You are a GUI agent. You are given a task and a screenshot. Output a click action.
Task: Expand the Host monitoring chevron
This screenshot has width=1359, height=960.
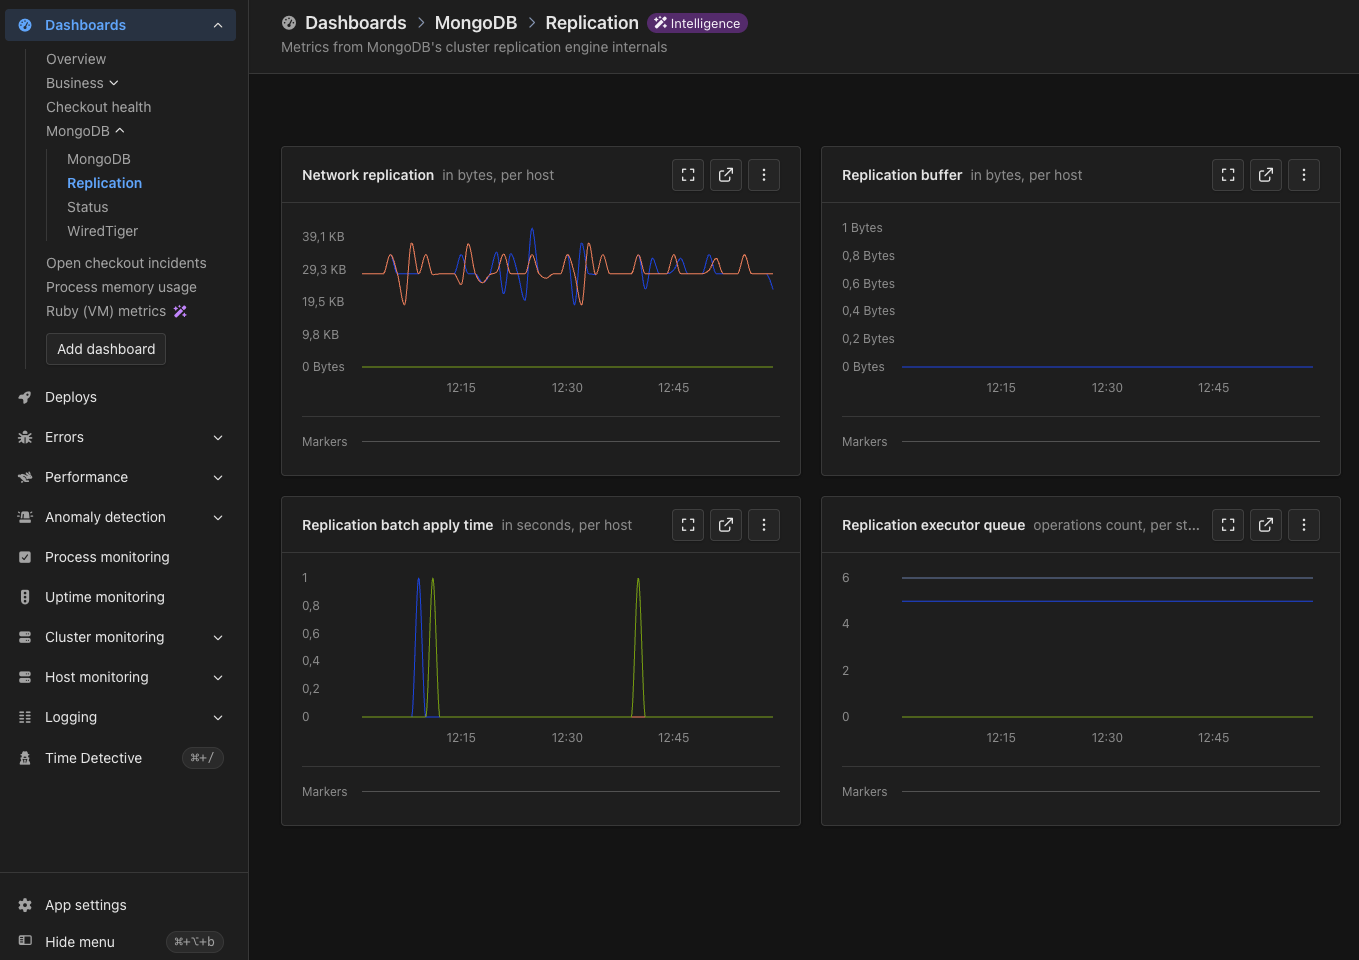pyautogui.click(x=218, y=677)
